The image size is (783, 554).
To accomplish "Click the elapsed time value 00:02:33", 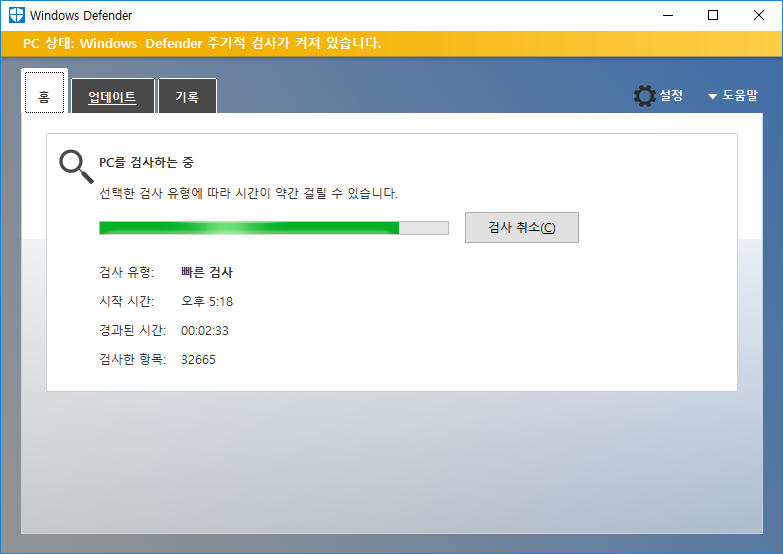I will (x=205, y=331).
